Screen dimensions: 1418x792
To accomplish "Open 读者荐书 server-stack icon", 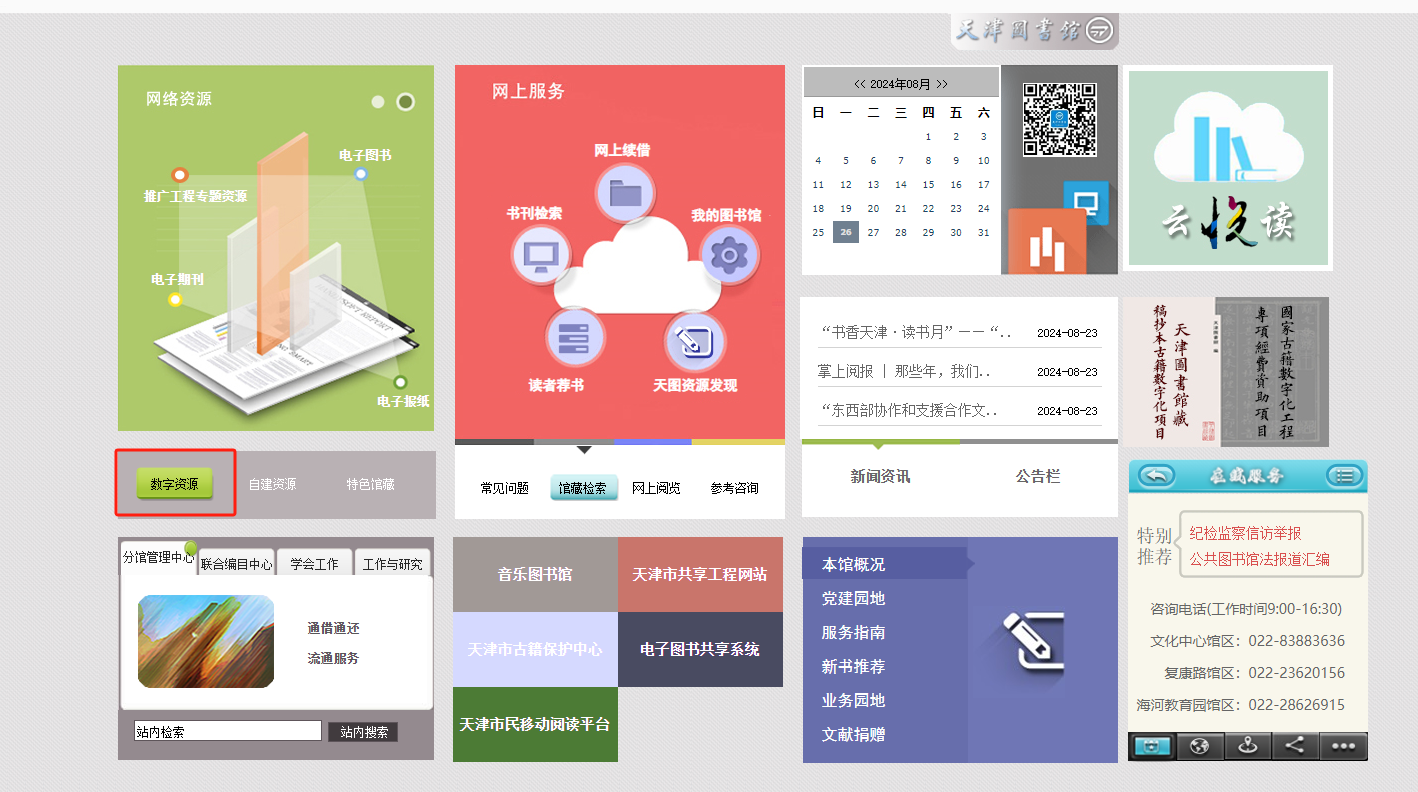I will tap(574, 338).
